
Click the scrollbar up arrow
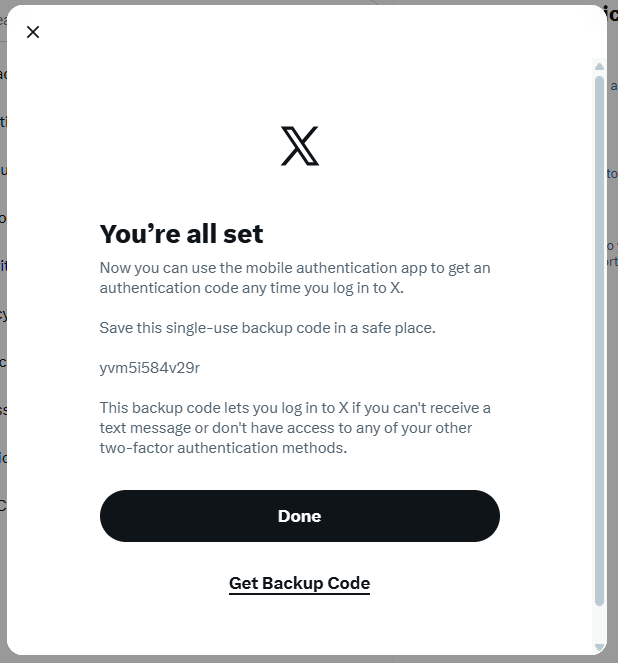point(599,65)
